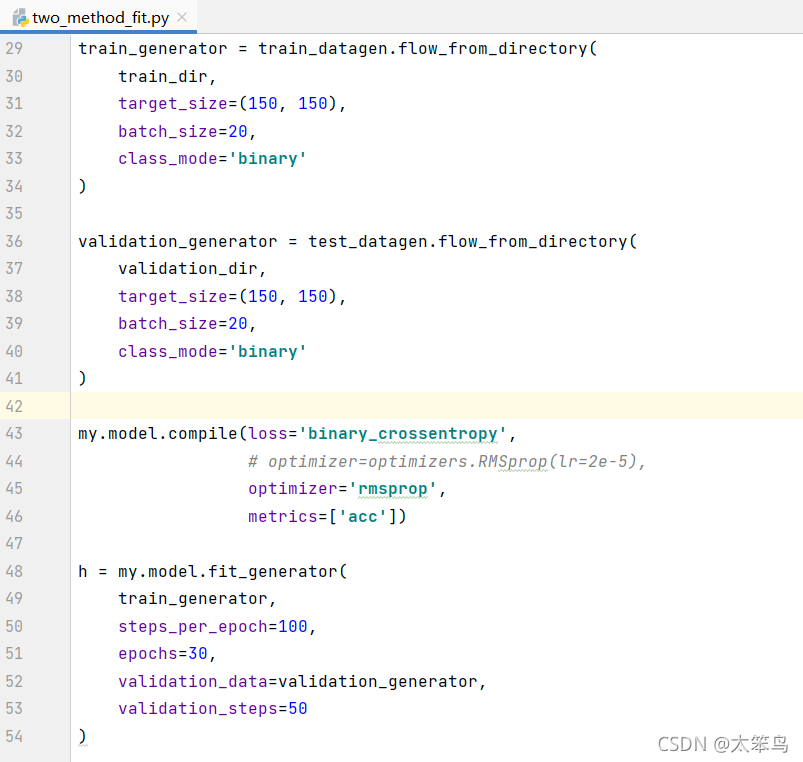
Task: Click 'train_generator,' on line 49
Action: 197,599
